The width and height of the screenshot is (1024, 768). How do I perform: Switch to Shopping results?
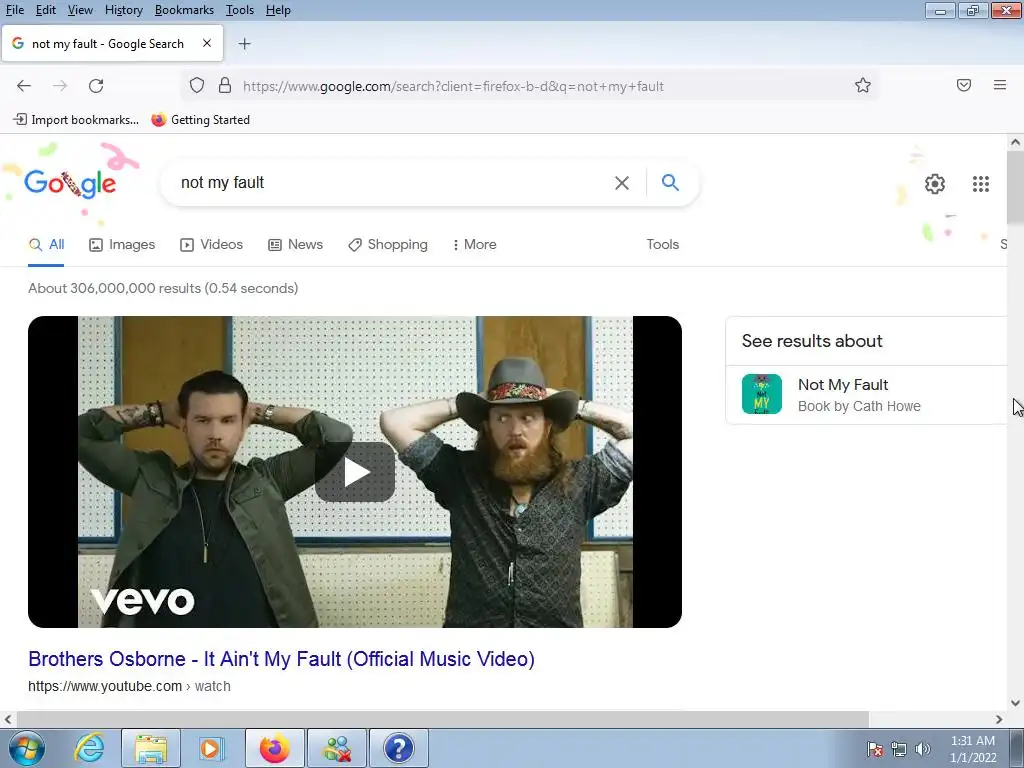point(388,244)
